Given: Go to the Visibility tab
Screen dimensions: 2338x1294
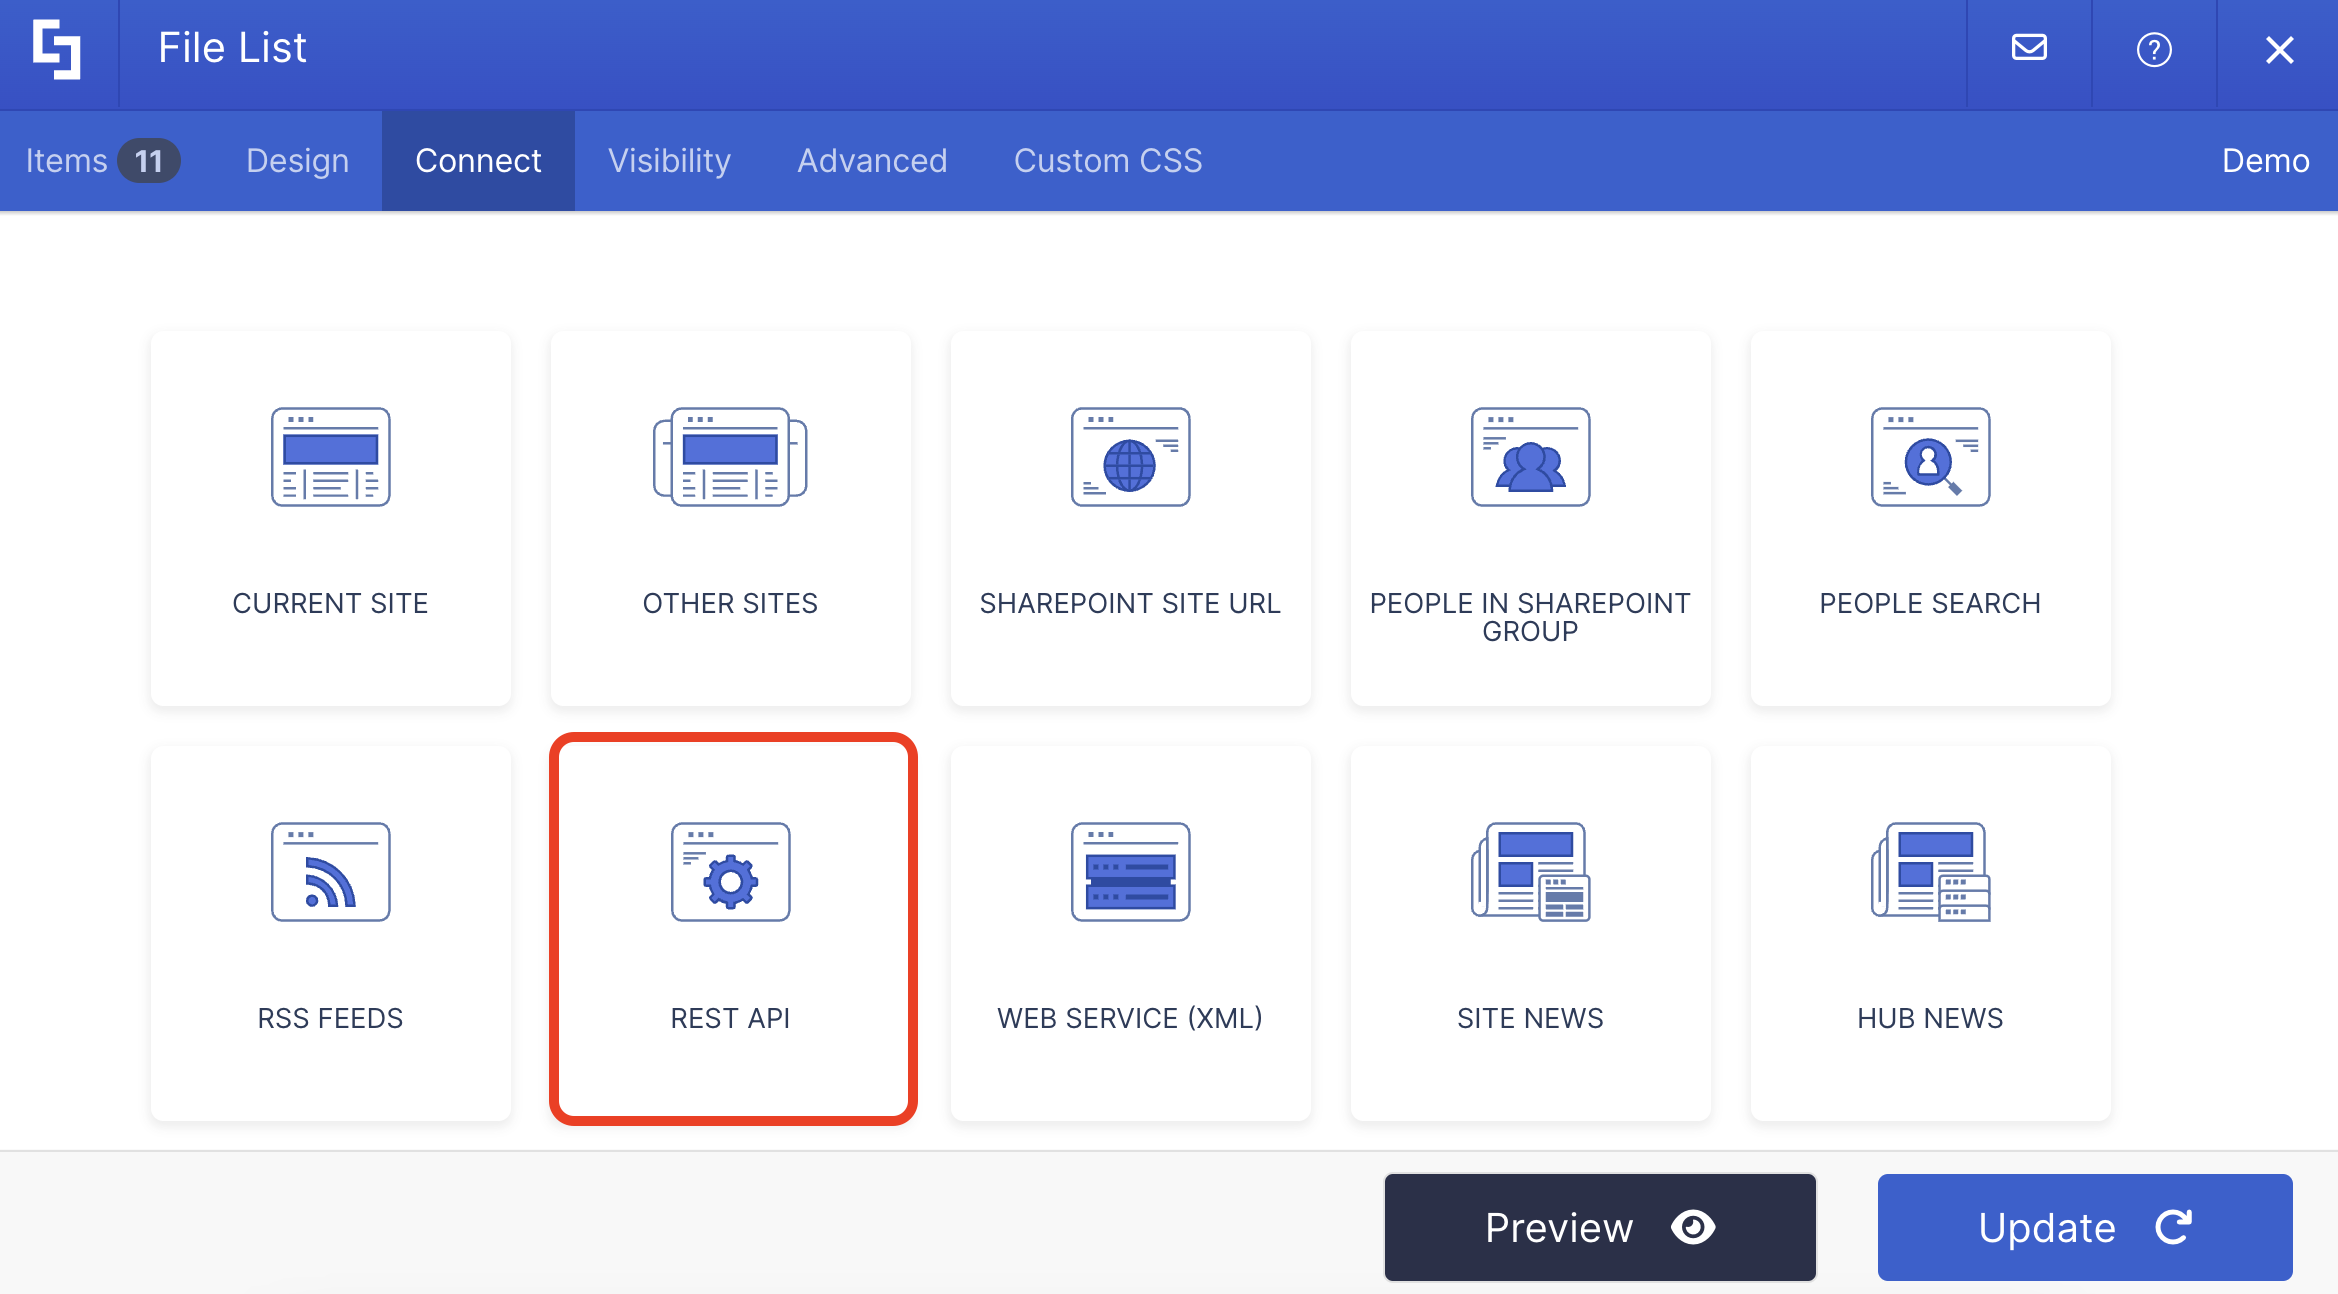Looking at the screenshot, I should pos(669,161).
